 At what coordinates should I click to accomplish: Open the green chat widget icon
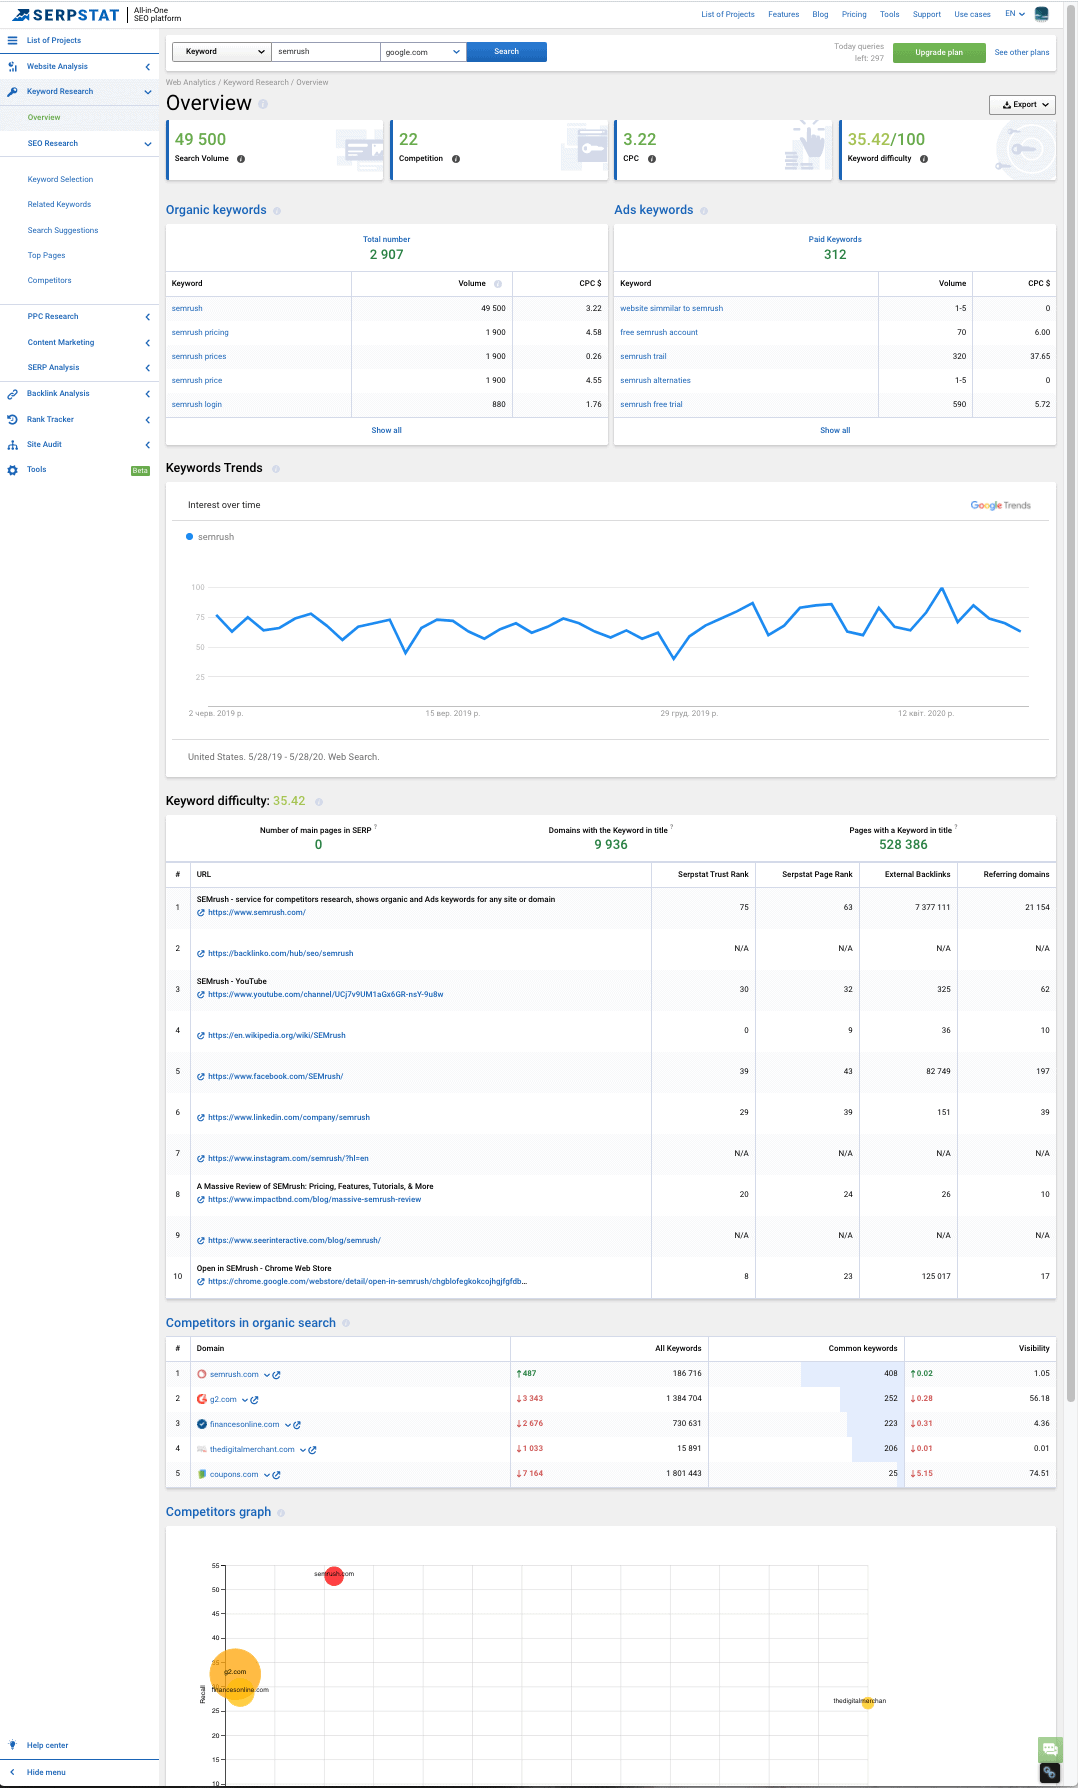coord(1050,1749)
